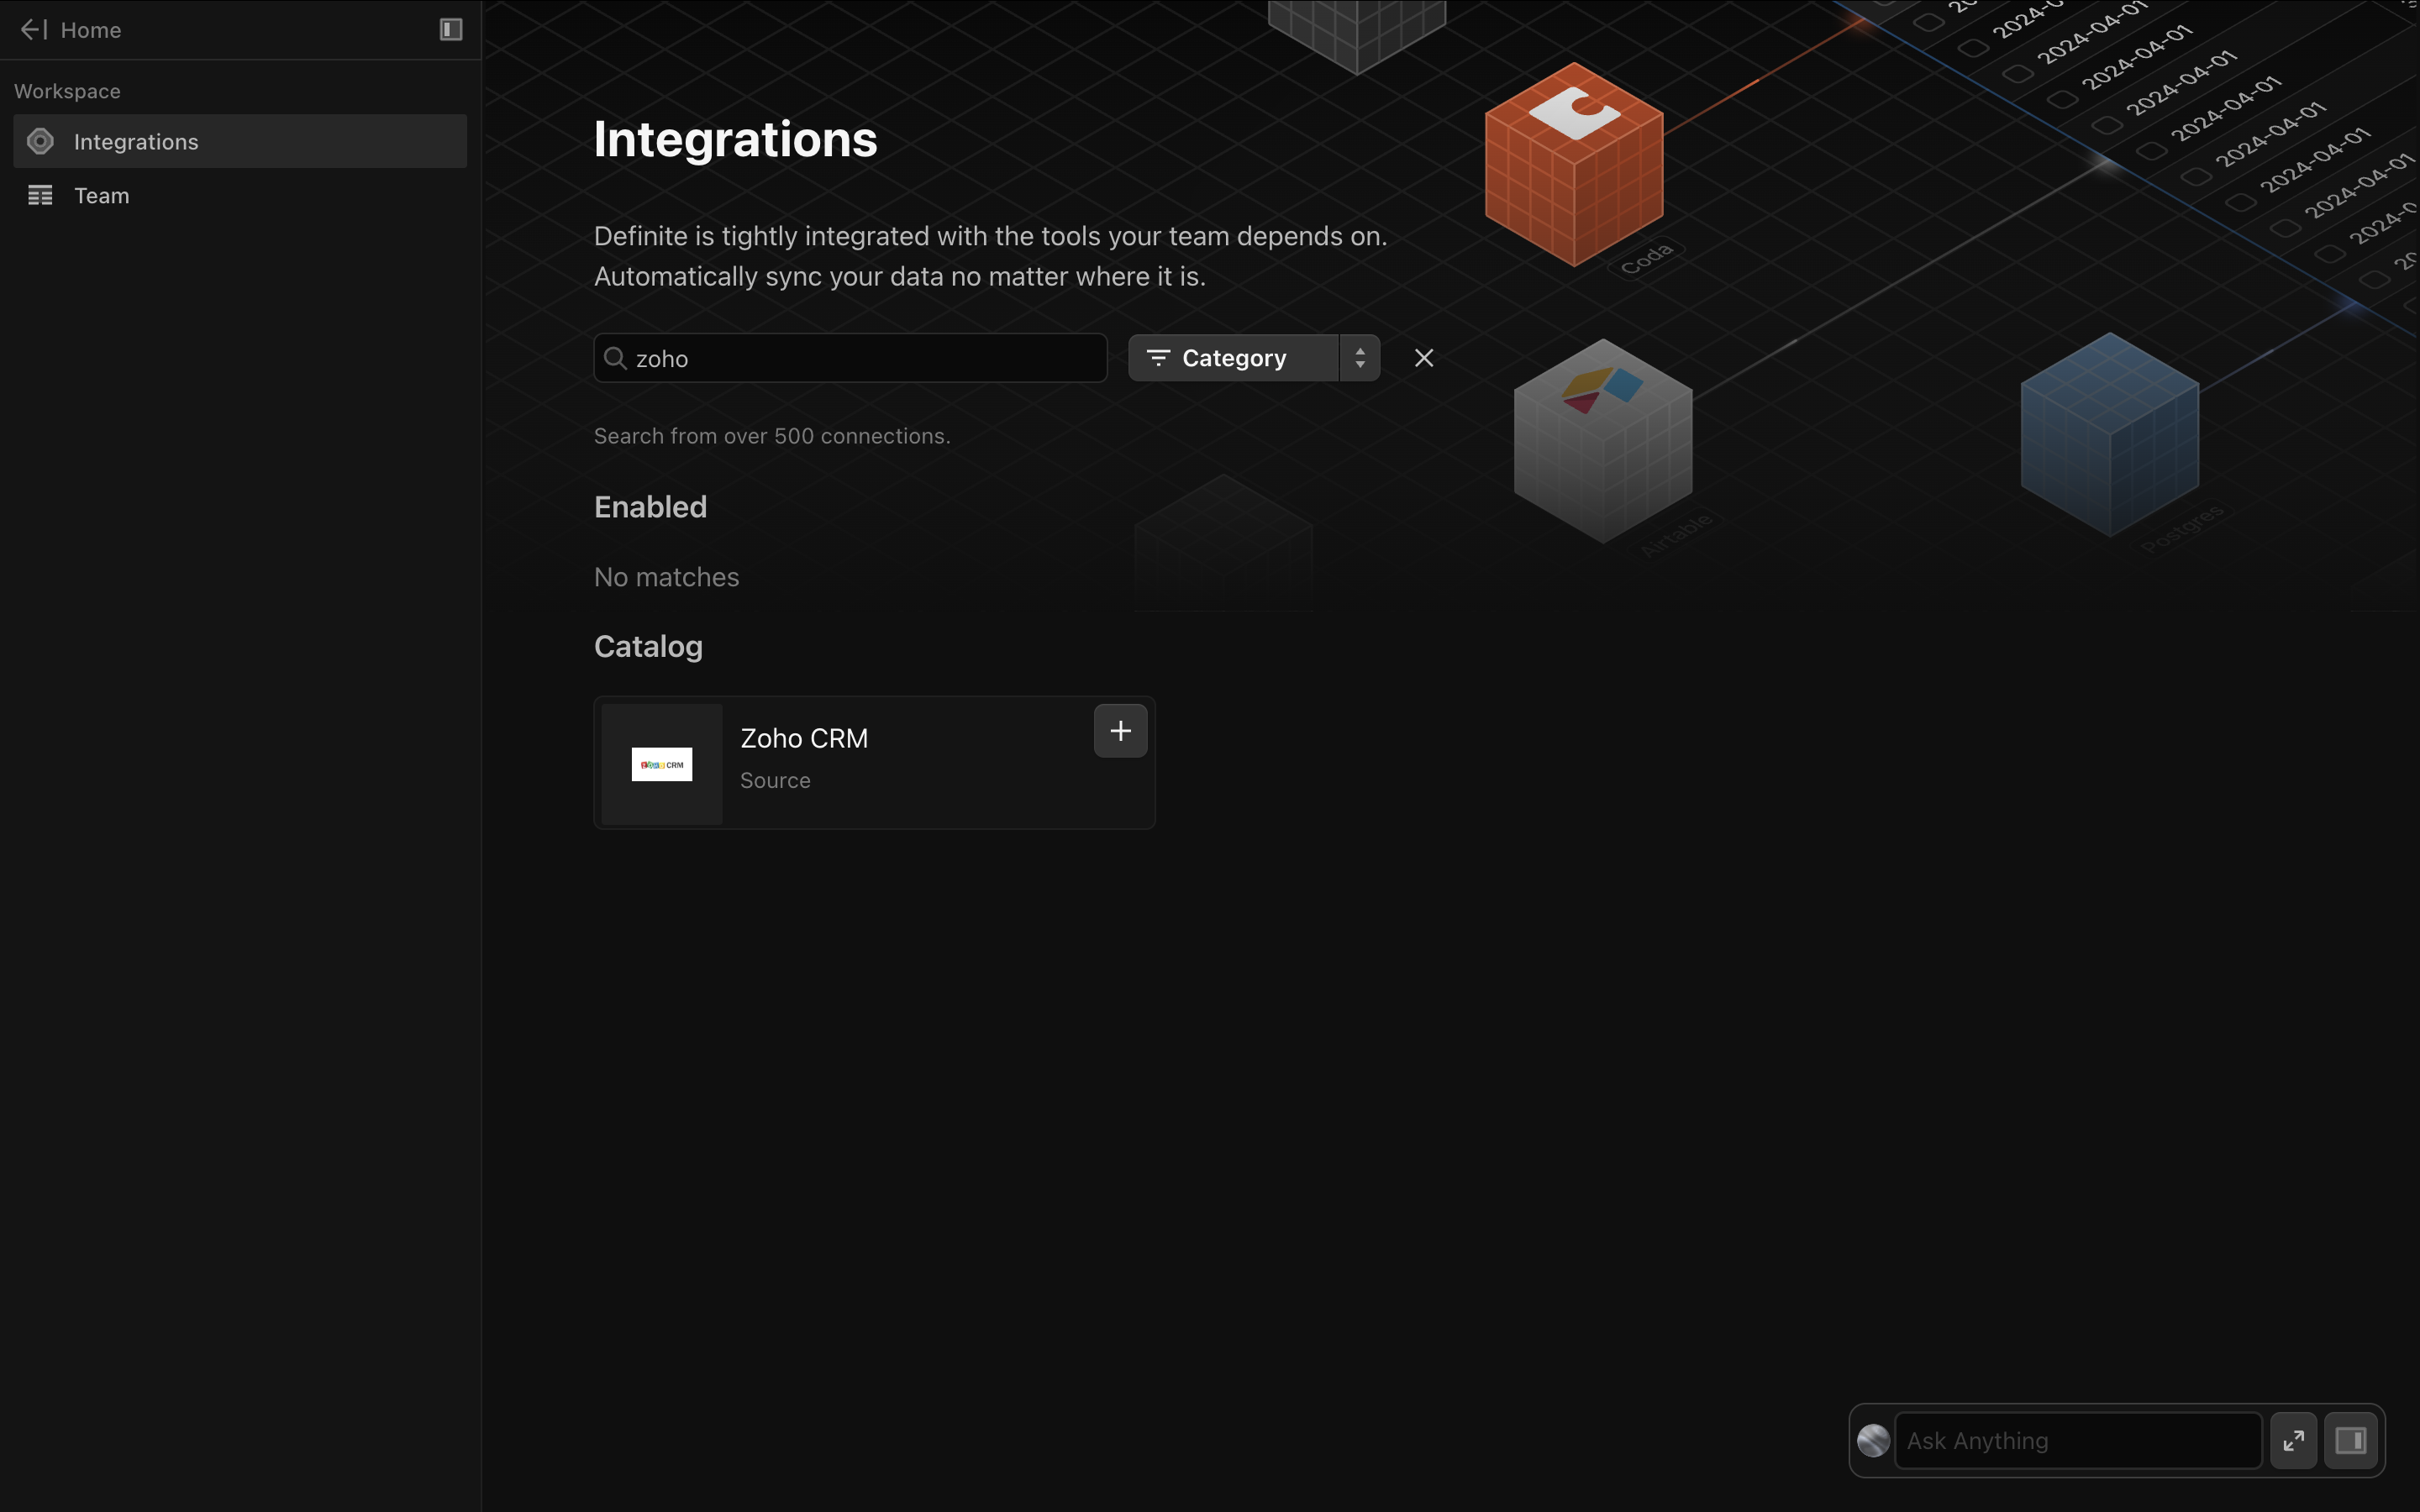Expand the chat with the diagonal arrows icon
The height and width of the screenshot is (1512, 2420).
pos(2293,1441)
